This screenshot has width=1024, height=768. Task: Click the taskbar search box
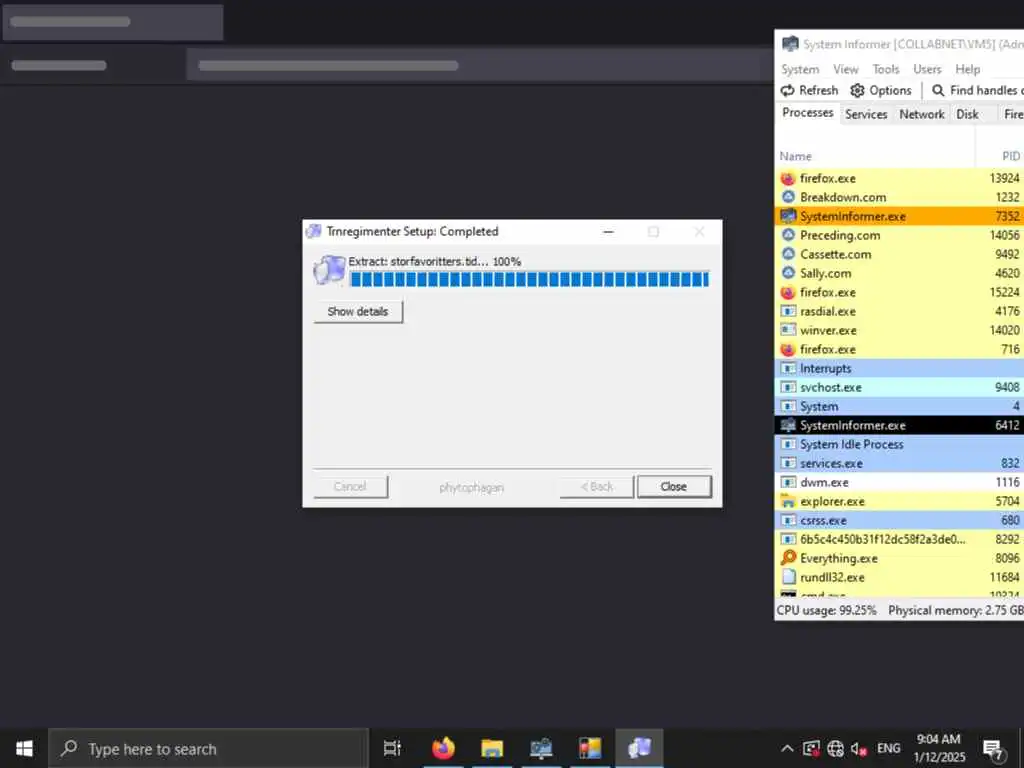209,748
